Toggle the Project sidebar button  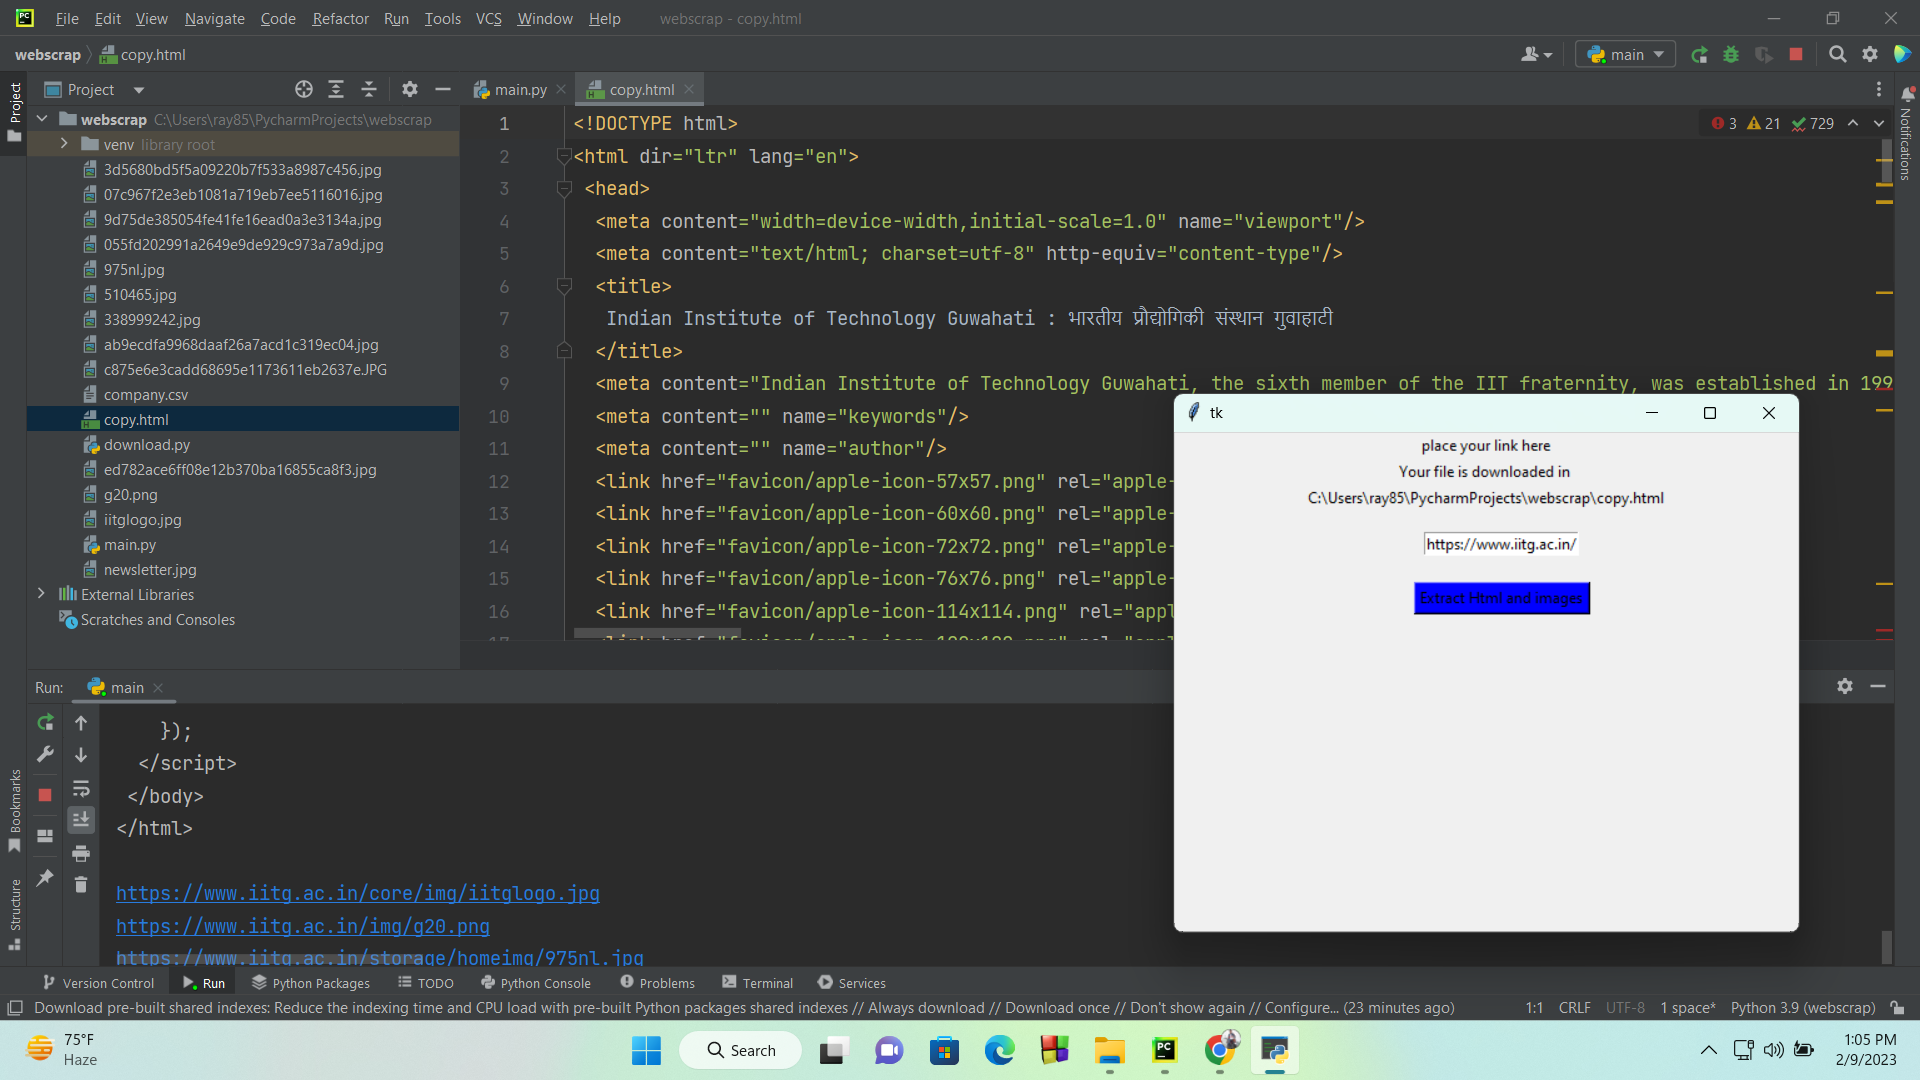tap(14, 111)
